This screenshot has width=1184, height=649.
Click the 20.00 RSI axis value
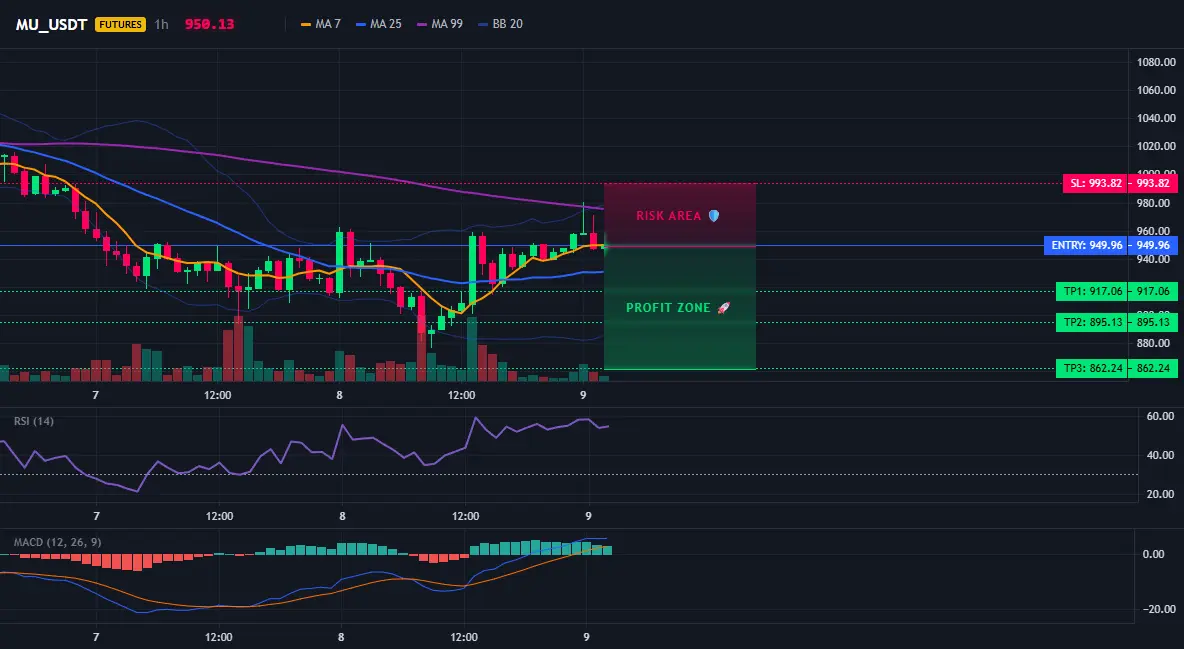pos(1161,494)
